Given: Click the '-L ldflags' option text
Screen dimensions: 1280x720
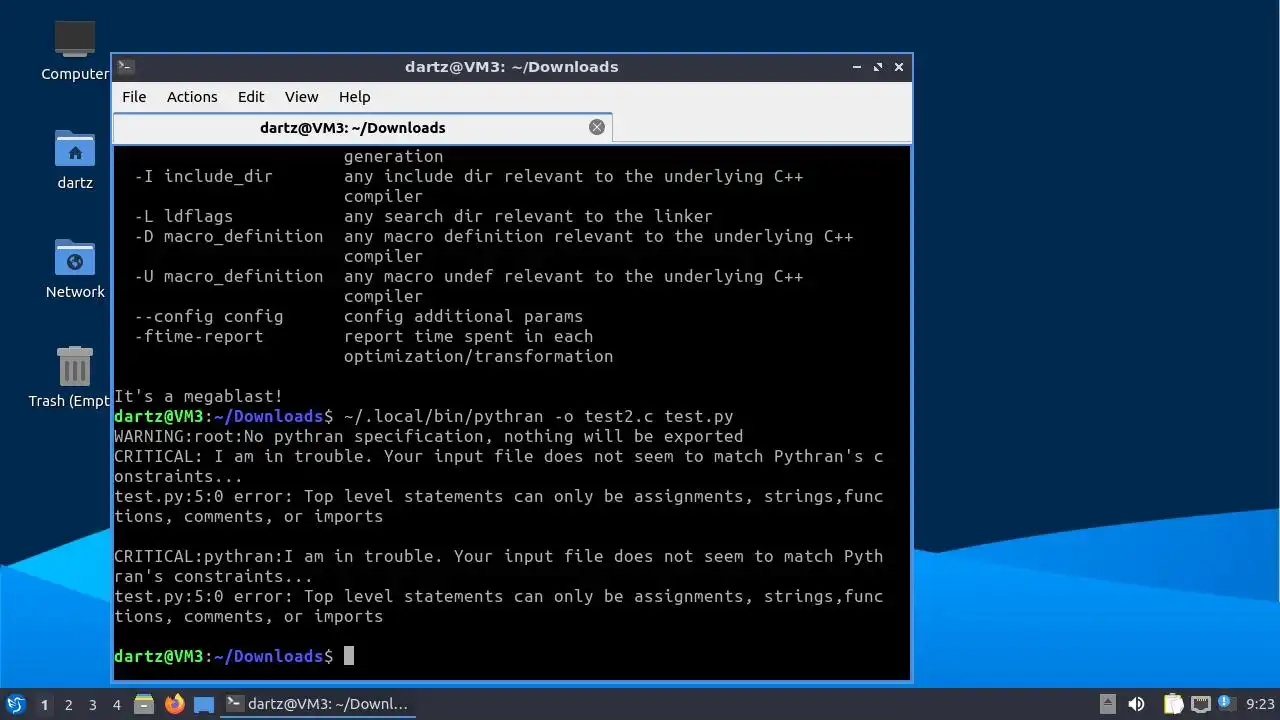Looking at the screenshot, I should 184,216.
